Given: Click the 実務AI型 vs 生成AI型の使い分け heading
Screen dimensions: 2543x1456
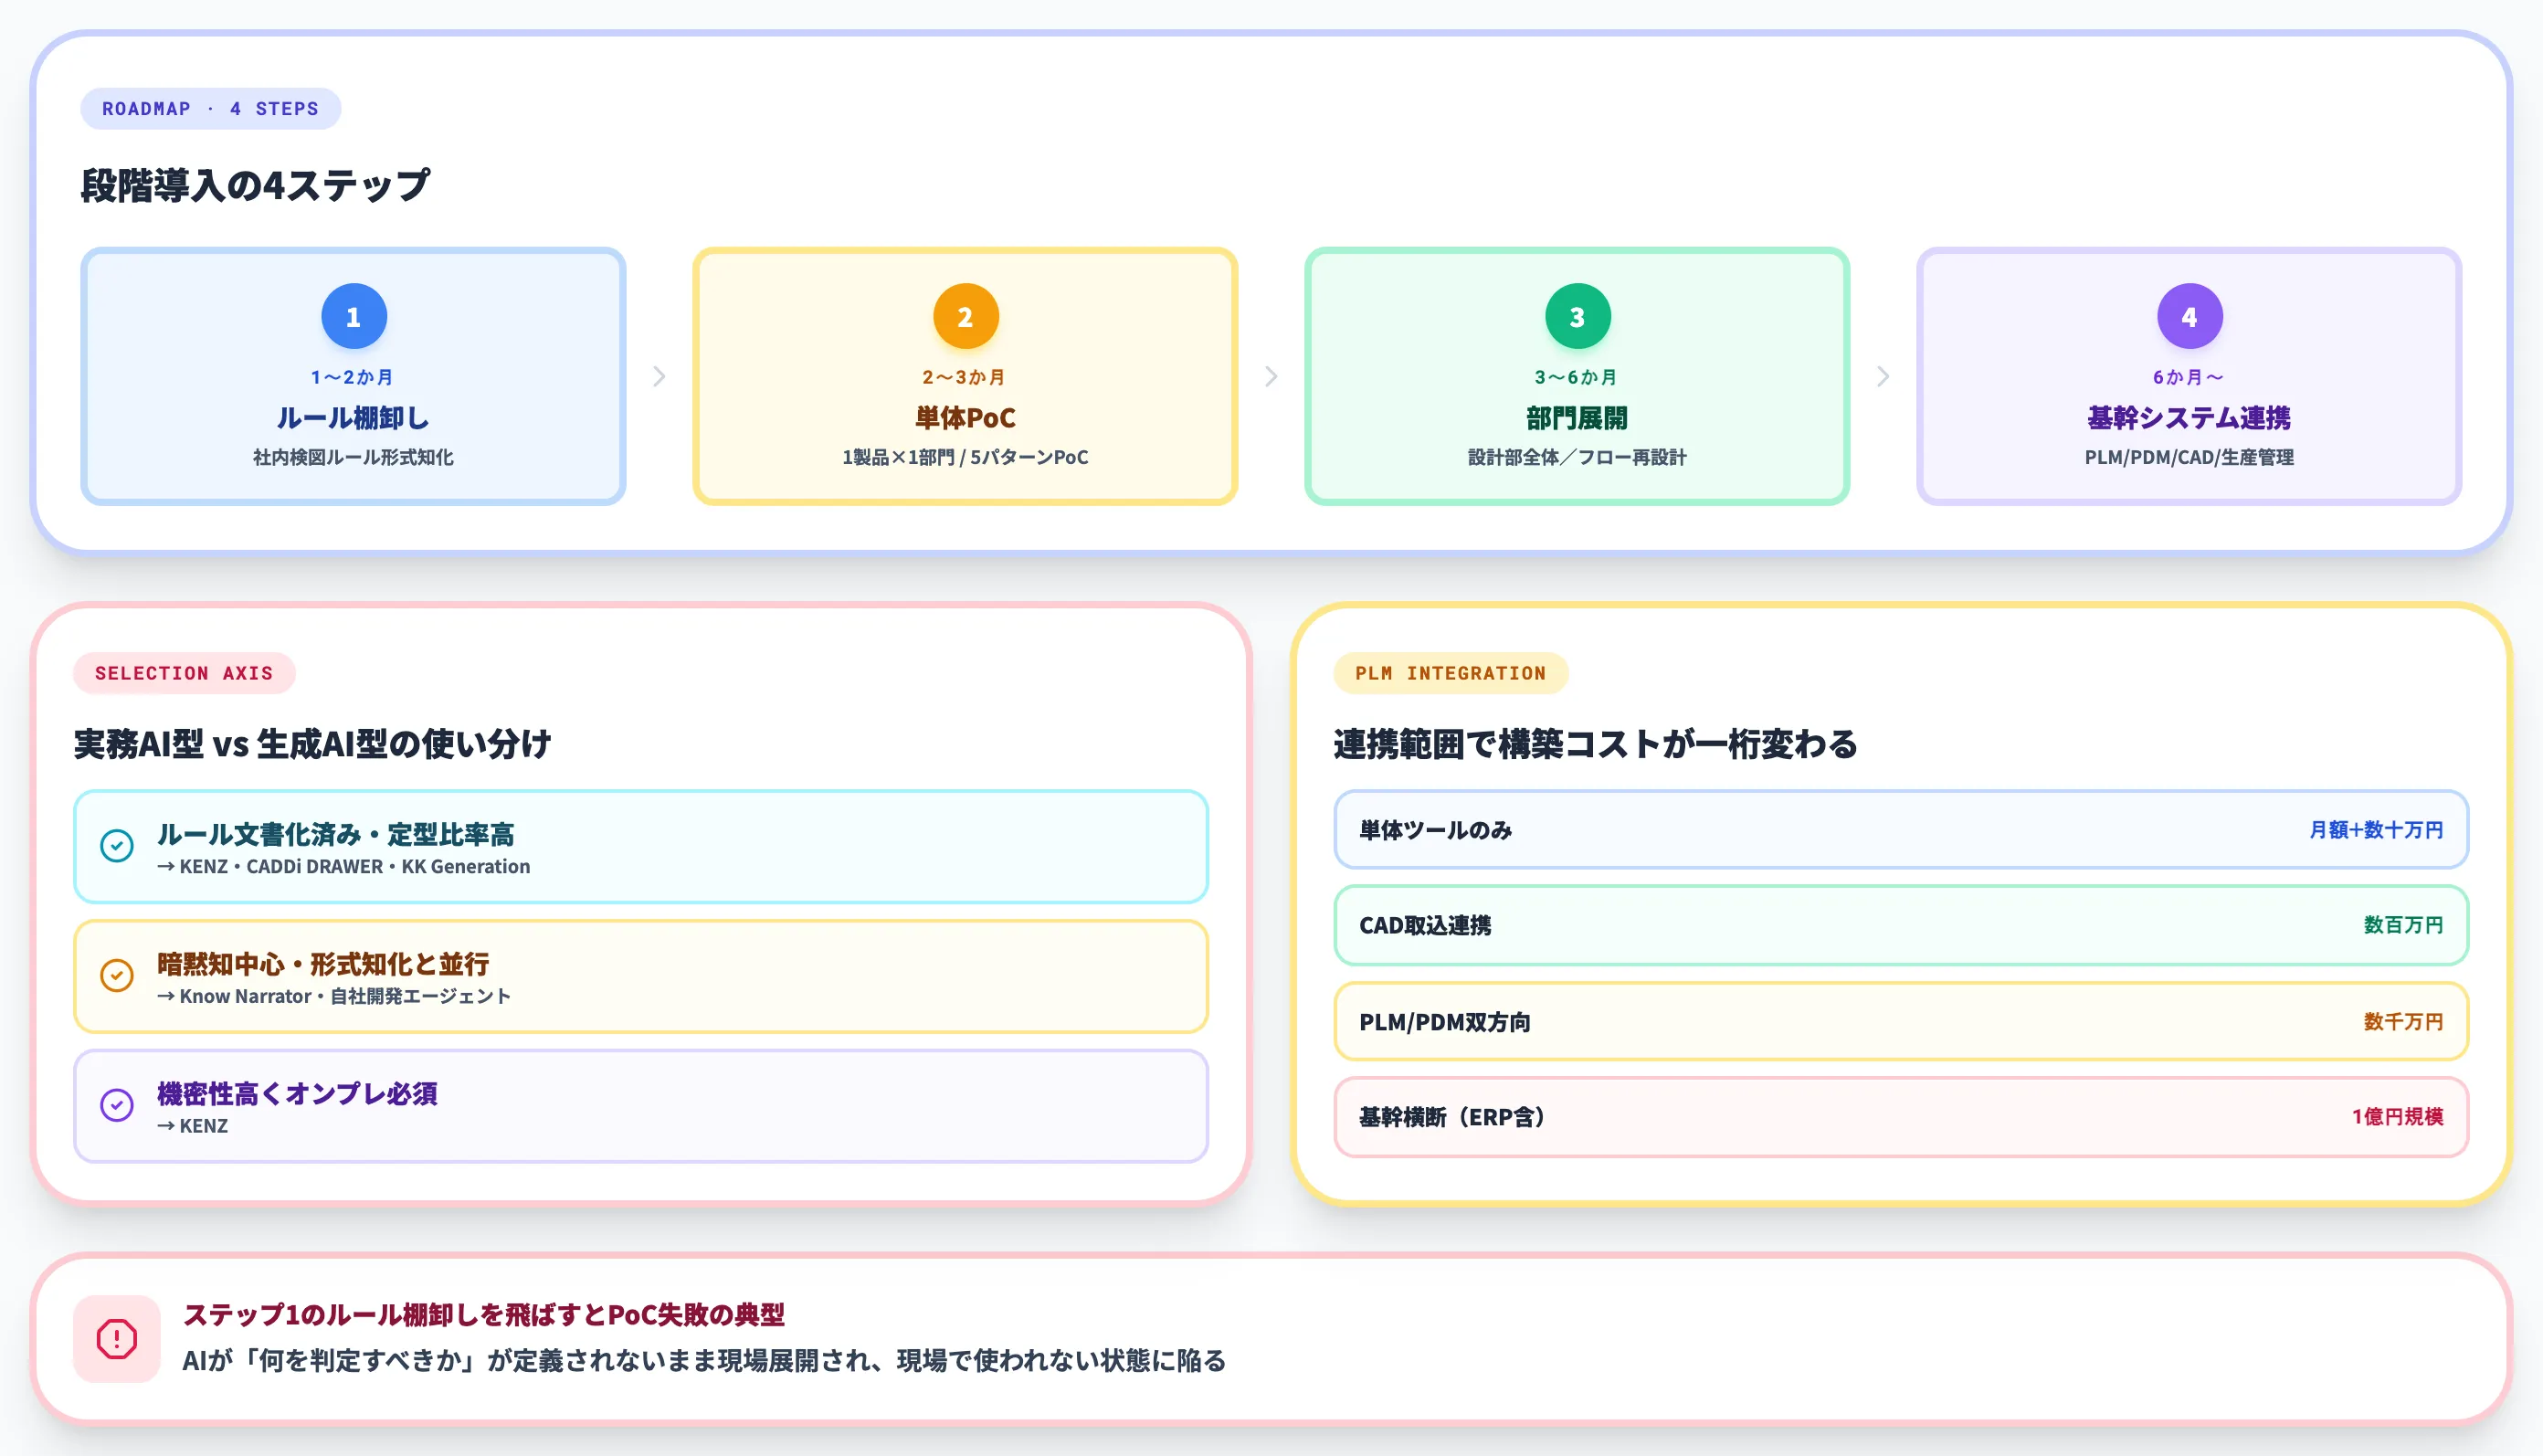Looking at the screenshot, I should coord(312,744).
